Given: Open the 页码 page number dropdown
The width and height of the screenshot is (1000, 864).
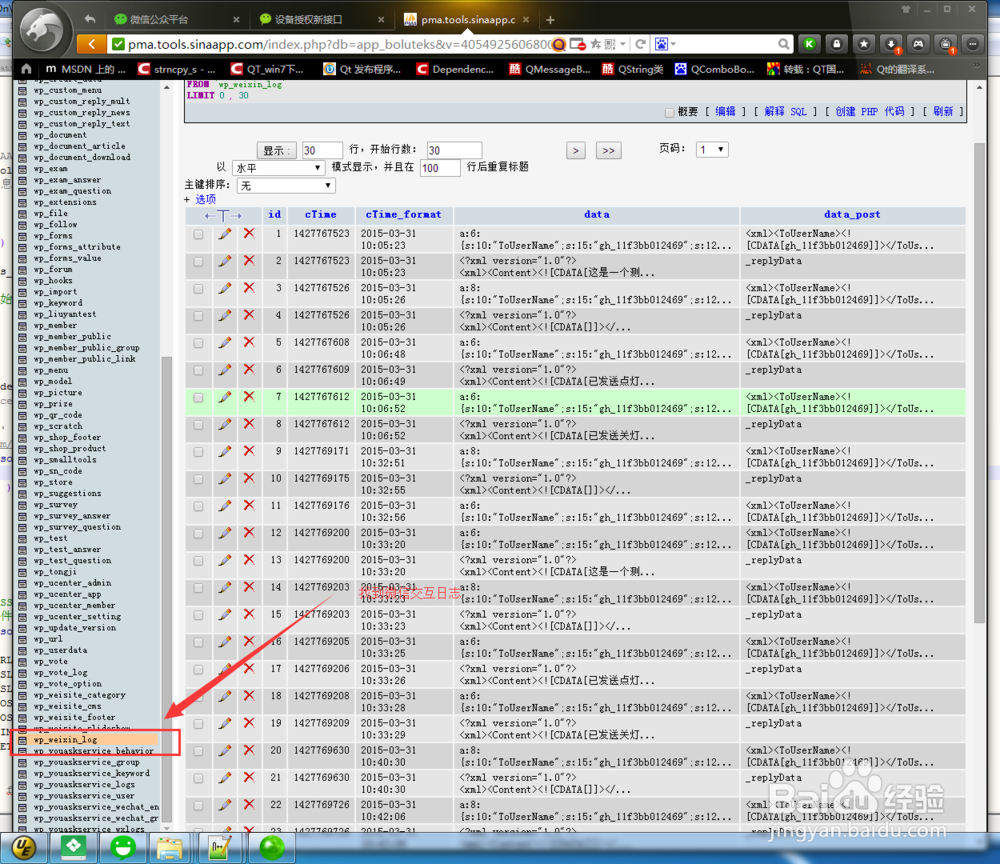Looking at the screenshot, I should [x=712, y=149].
